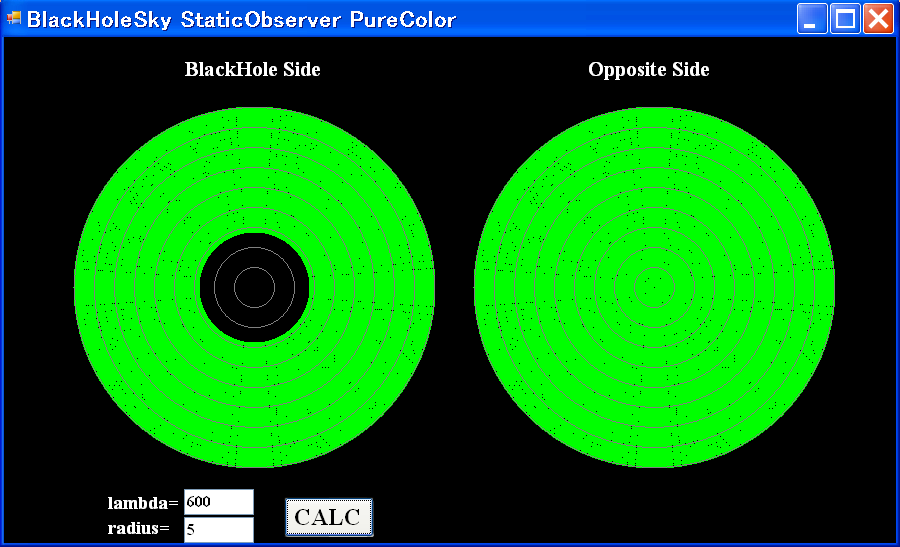The image size is (900, 547).
Task: Maximize the BlackHoleSky window
Action: (845, 19)
